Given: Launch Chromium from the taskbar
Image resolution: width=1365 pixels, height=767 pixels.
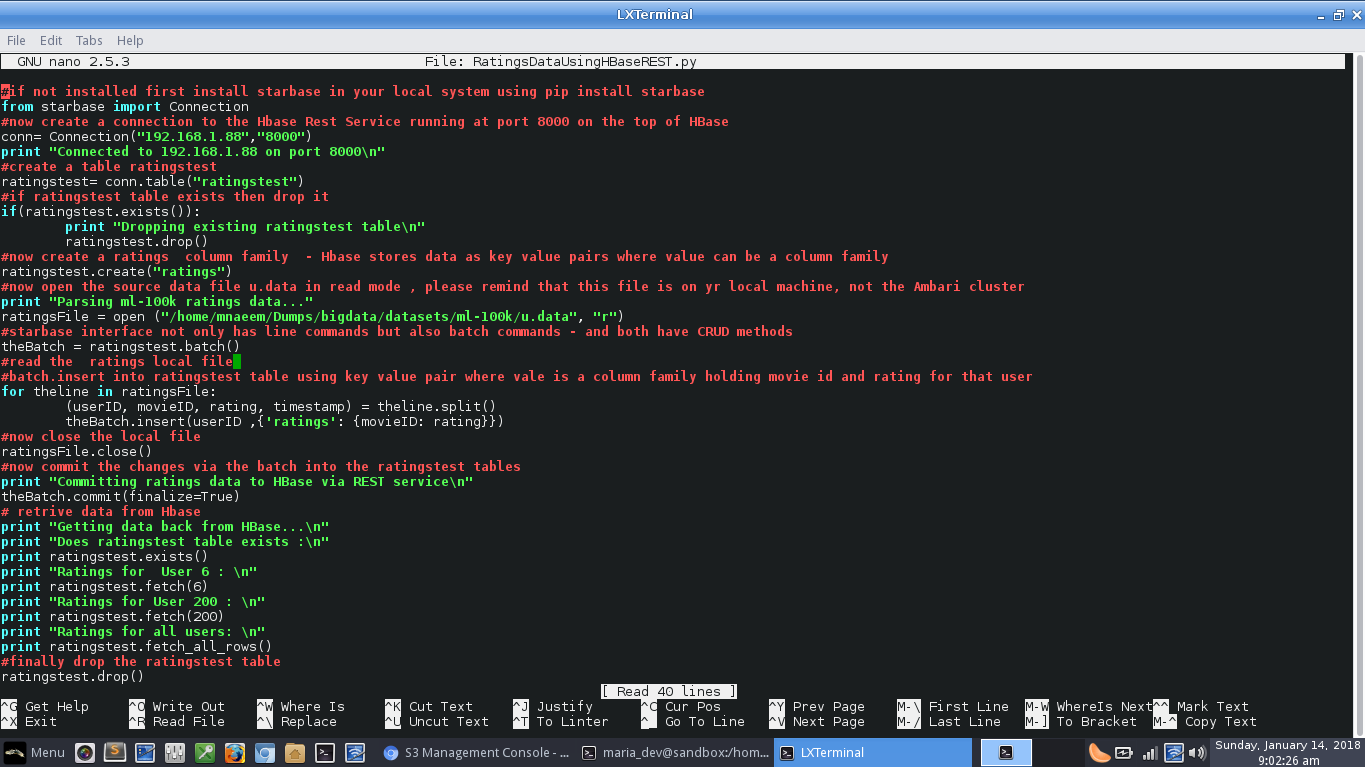Looking at the screenshot, I should [x=265, y=752].
